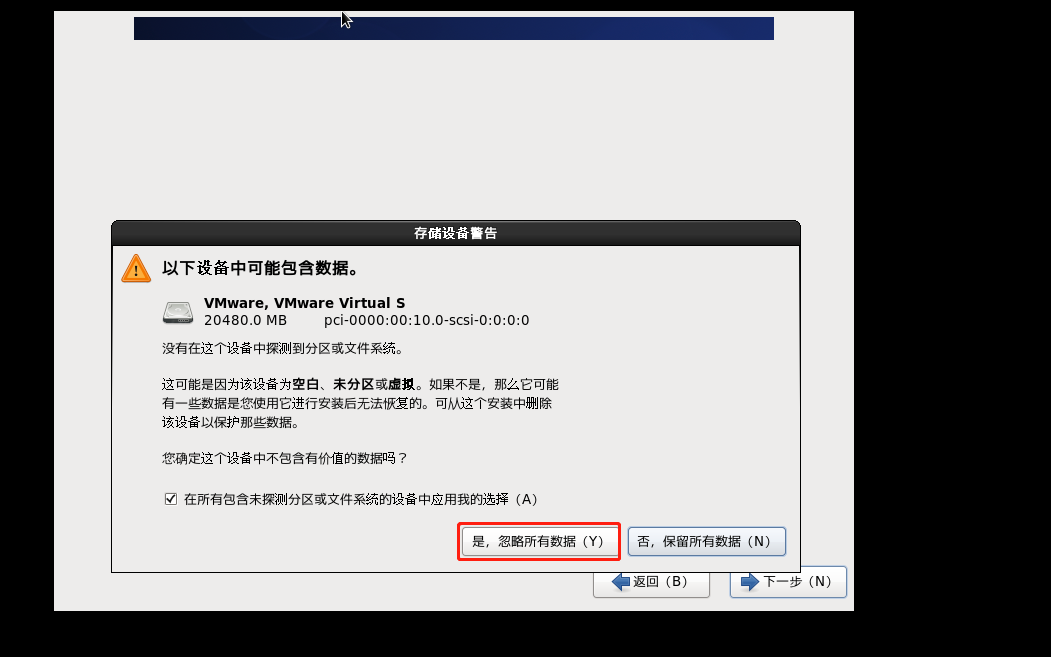The image size is (1051, 657).
Task: Click the hard disk drive icon
Action: (x=178, y=312)
